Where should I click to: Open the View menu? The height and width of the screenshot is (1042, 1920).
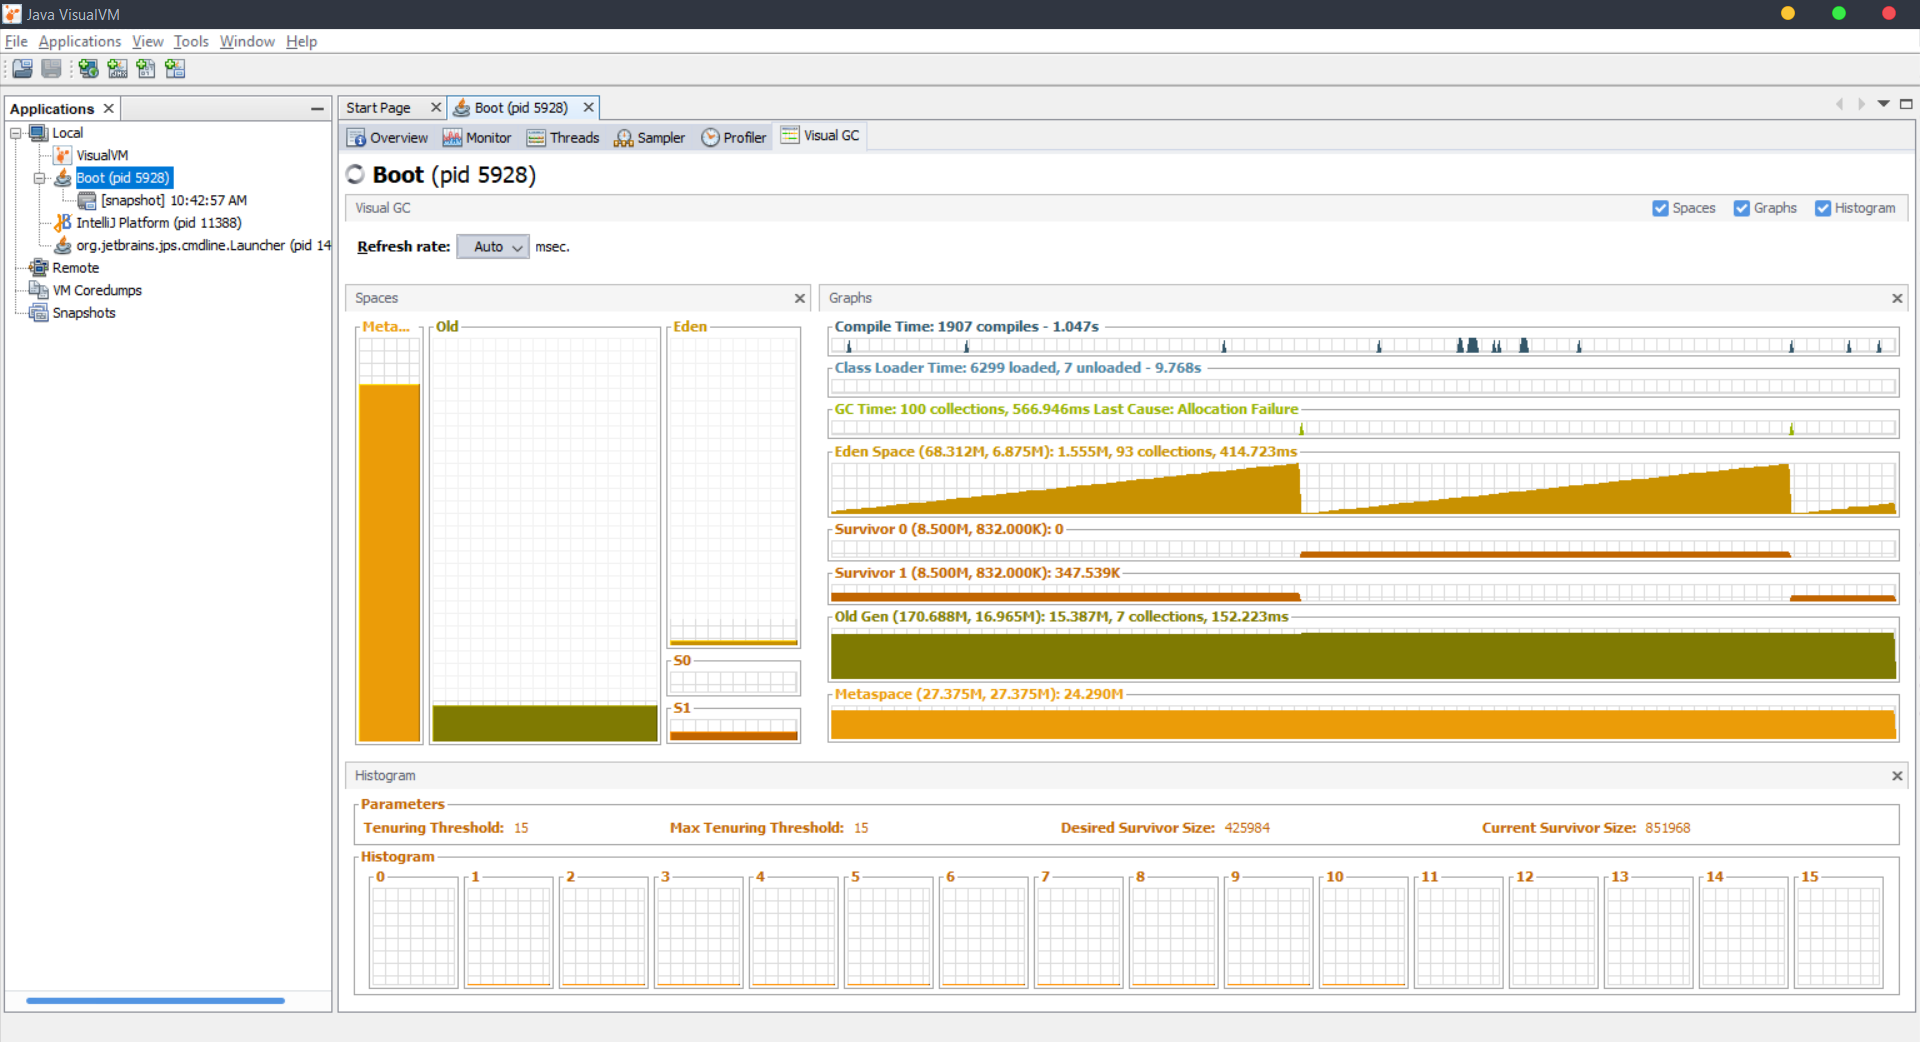coord(147,41)
